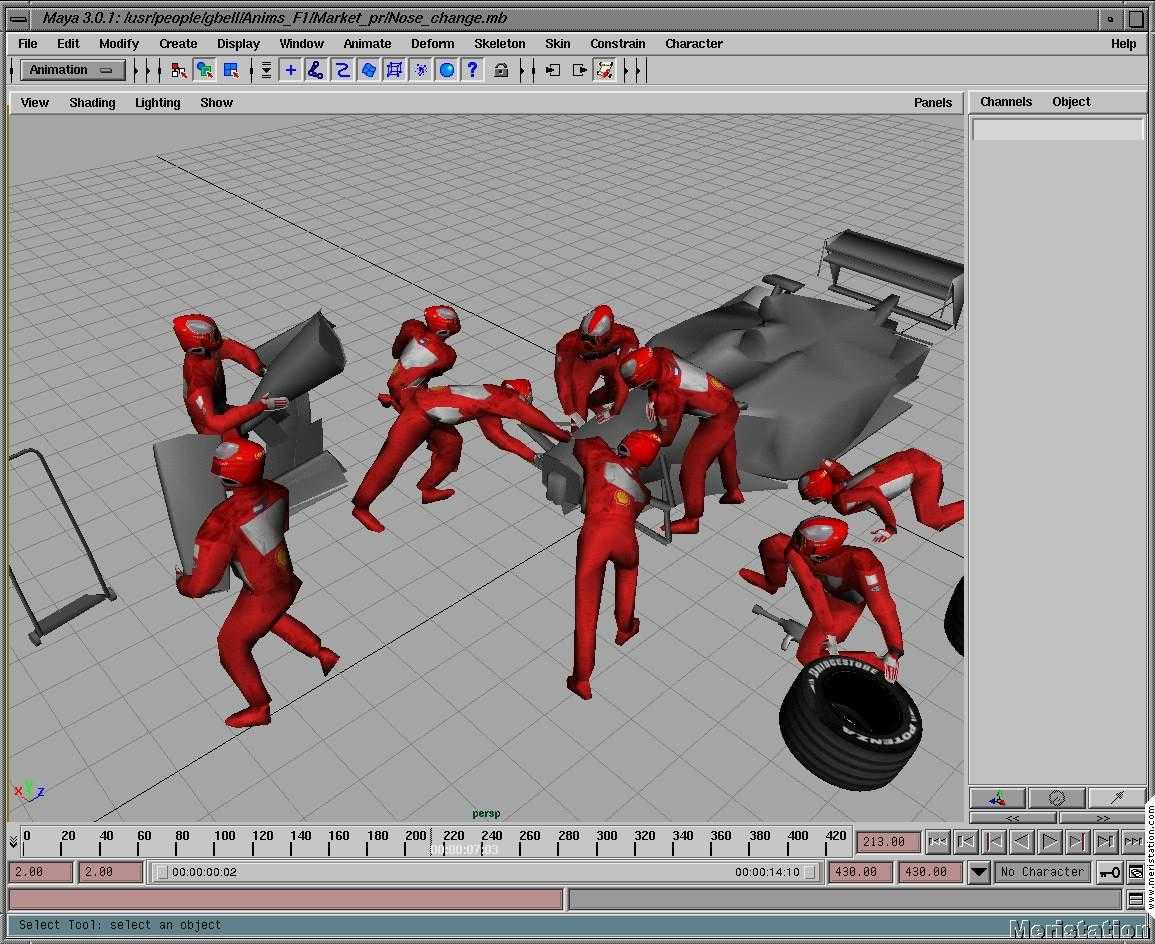Open the Channels menu in Channel Box

pyautogui.click(x=1005, y=102)
